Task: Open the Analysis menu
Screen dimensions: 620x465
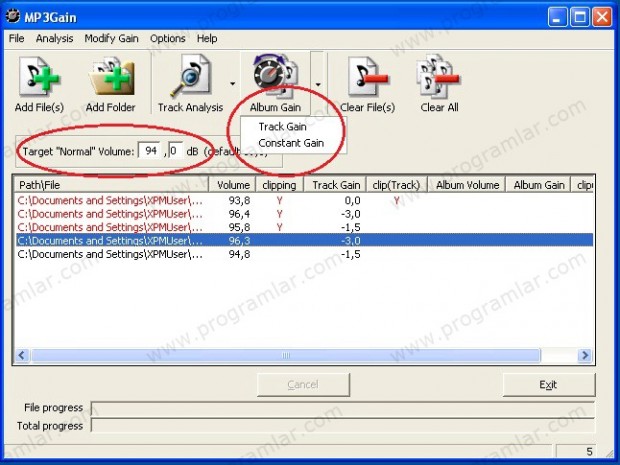Action: (55, 38)
